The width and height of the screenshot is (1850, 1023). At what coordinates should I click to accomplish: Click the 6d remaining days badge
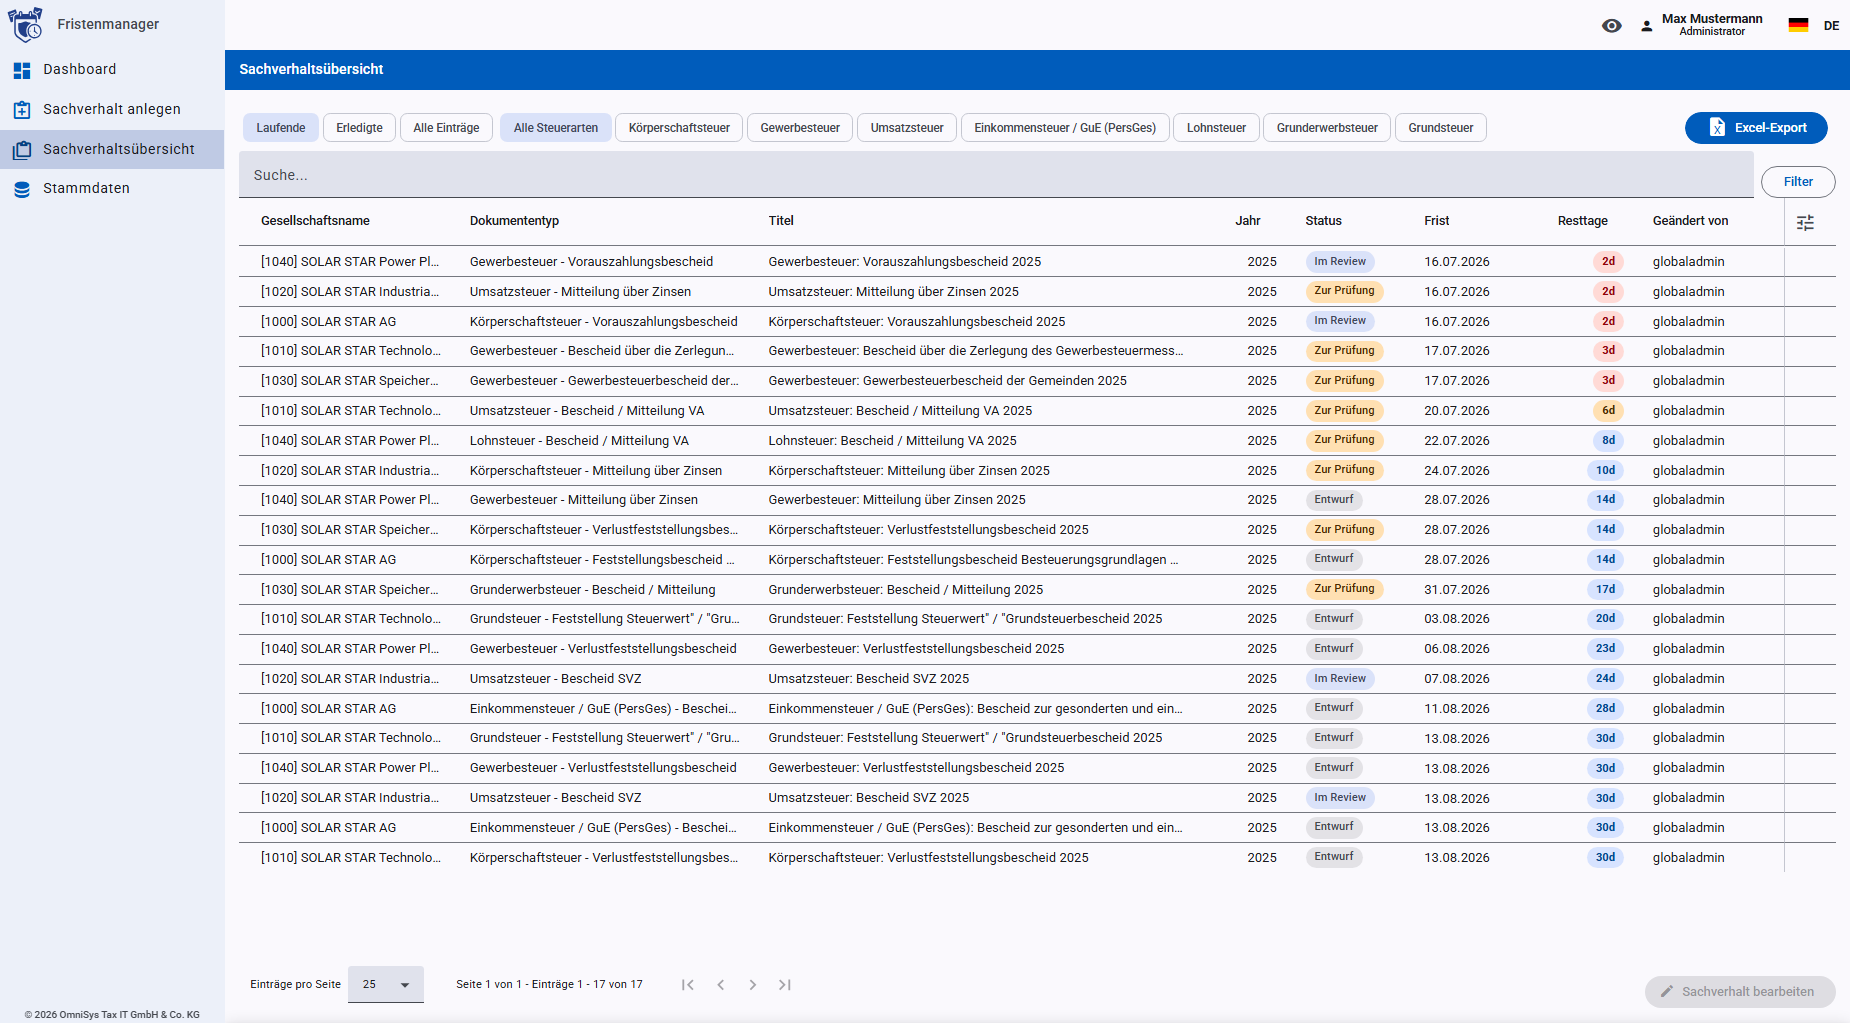click(x=1608, y=411)
